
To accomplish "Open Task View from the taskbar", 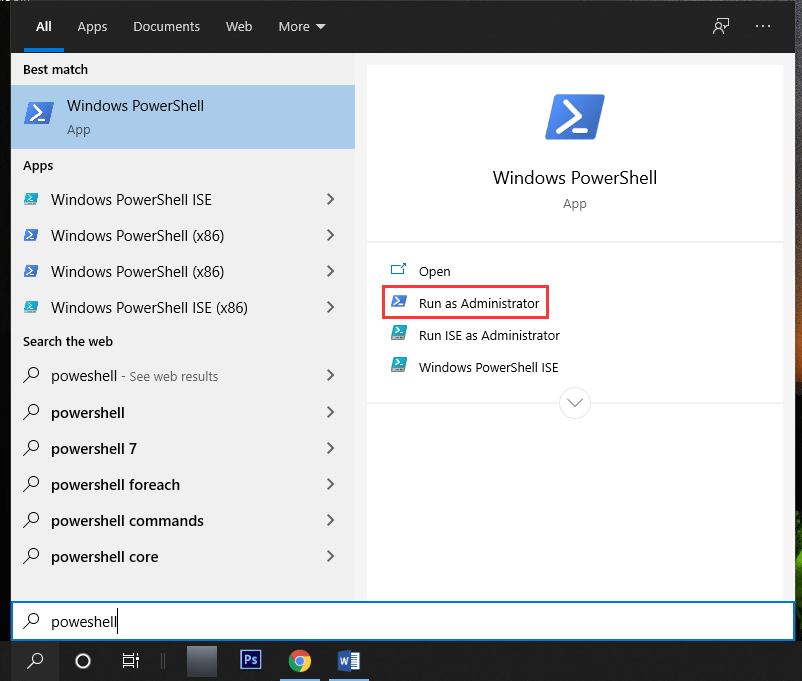I will click(130, 661).
